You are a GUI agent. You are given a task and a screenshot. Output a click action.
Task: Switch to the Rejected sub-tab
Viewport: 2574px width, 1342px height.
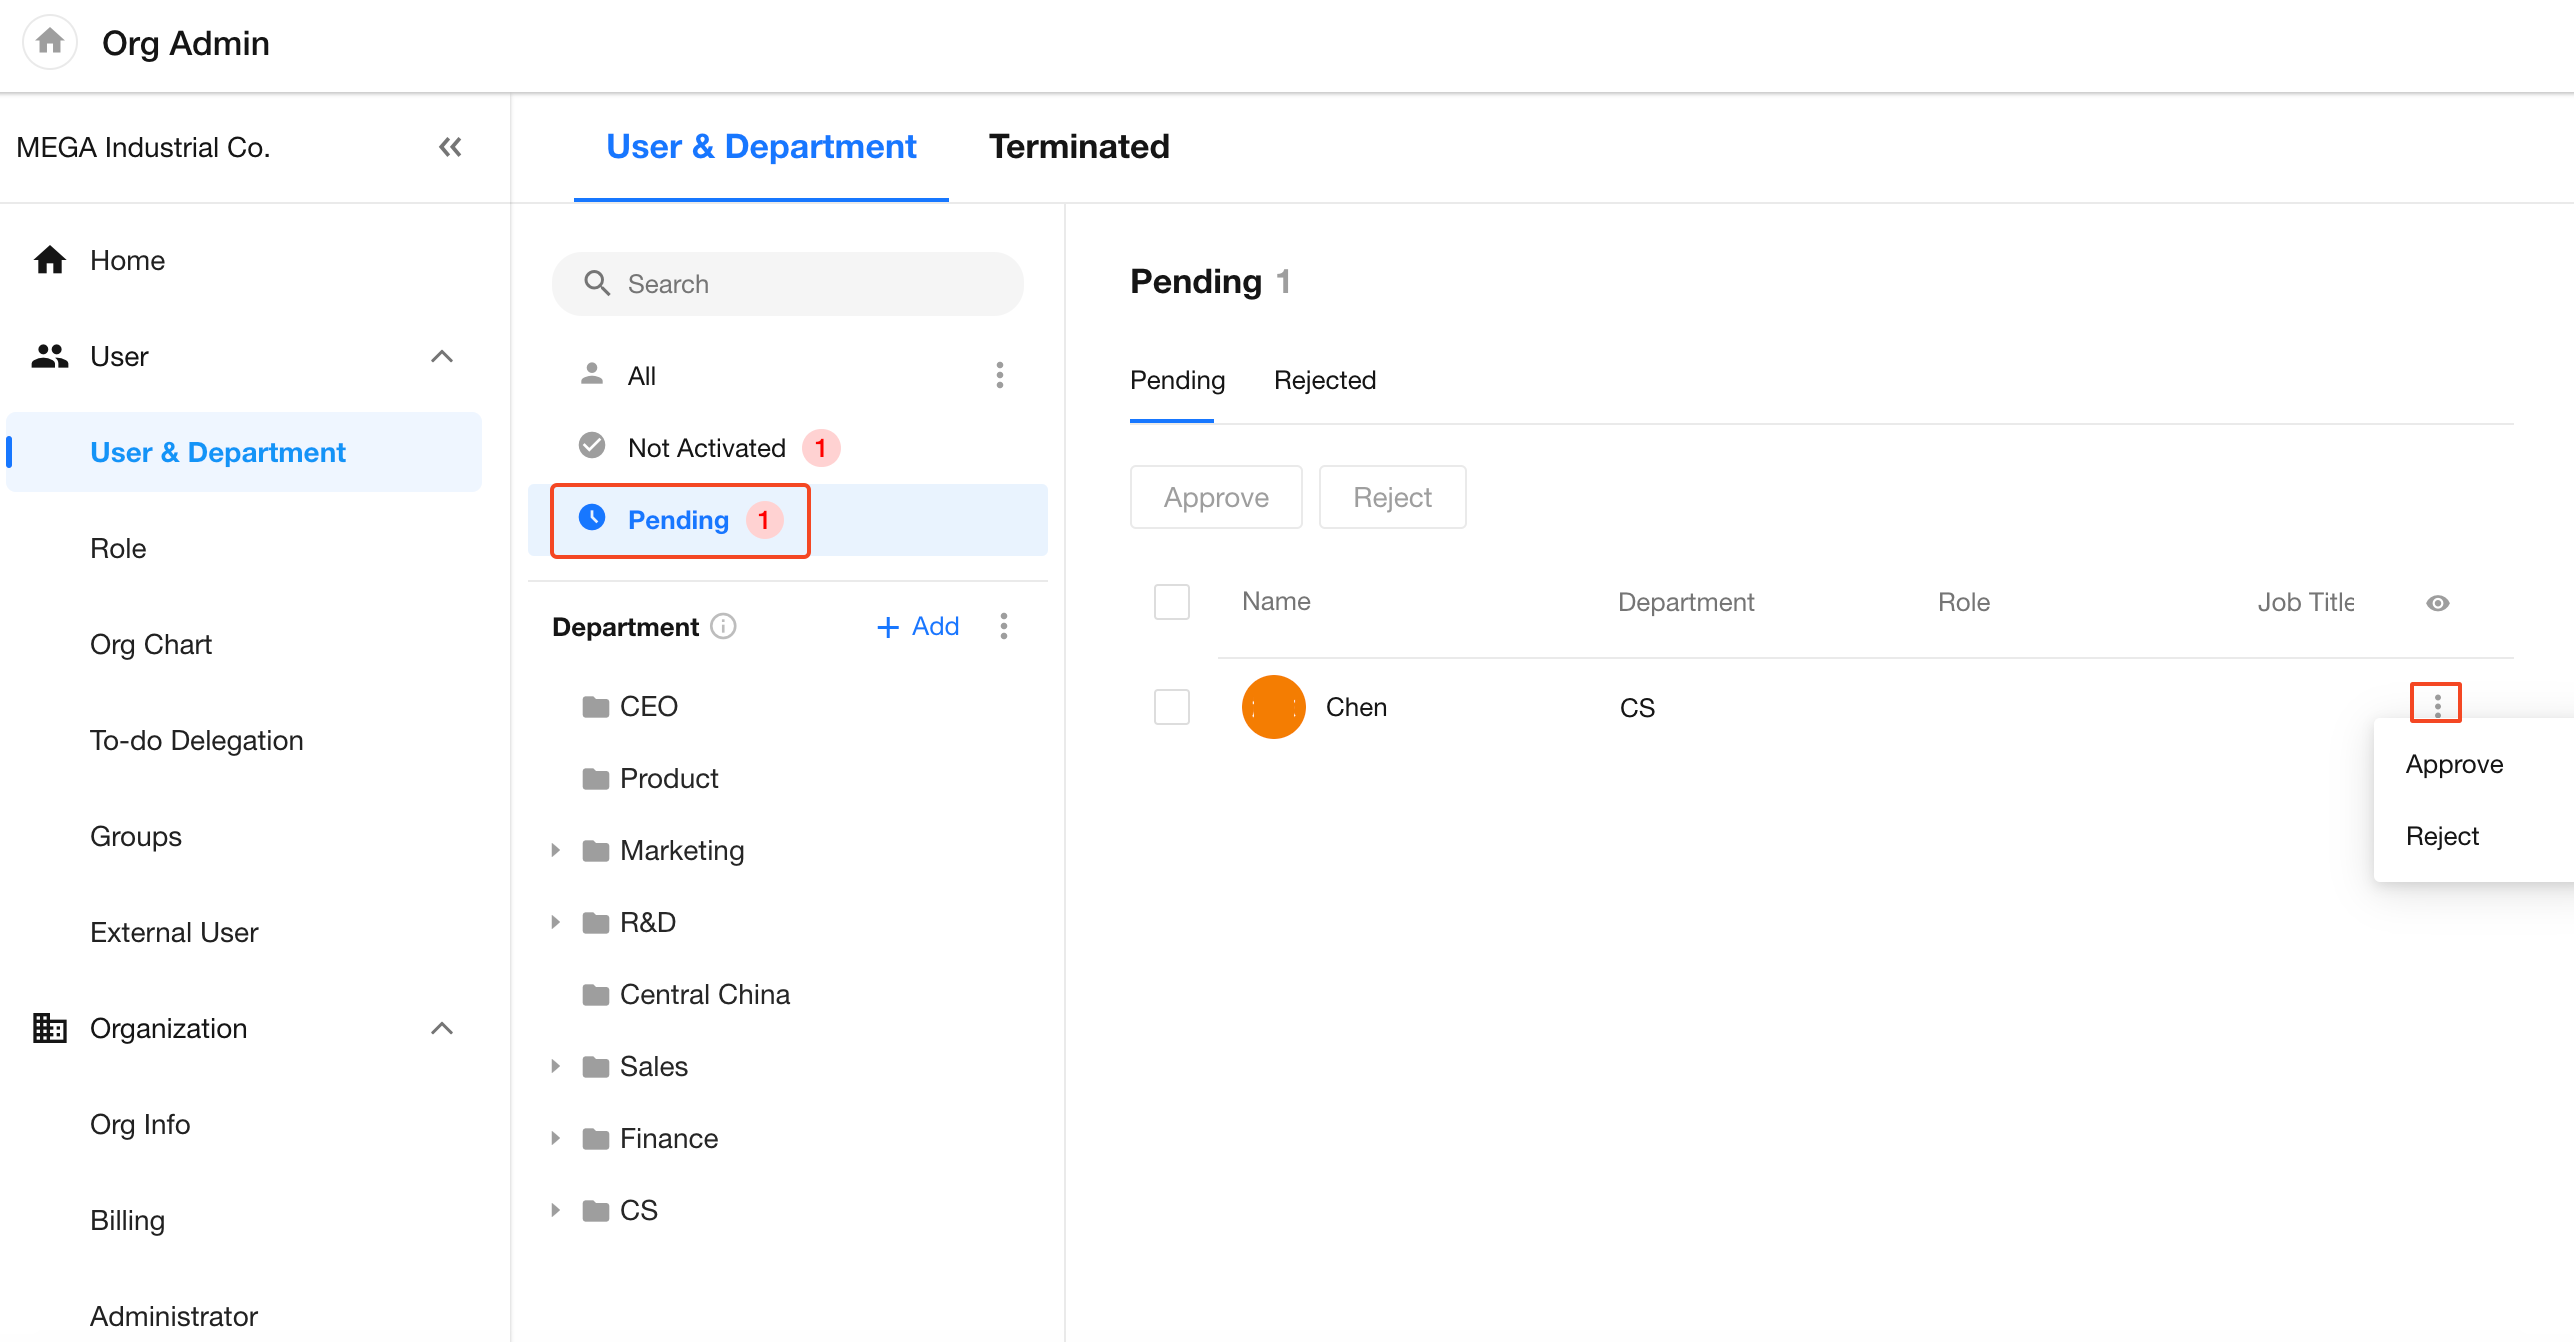coord(1324,380)
